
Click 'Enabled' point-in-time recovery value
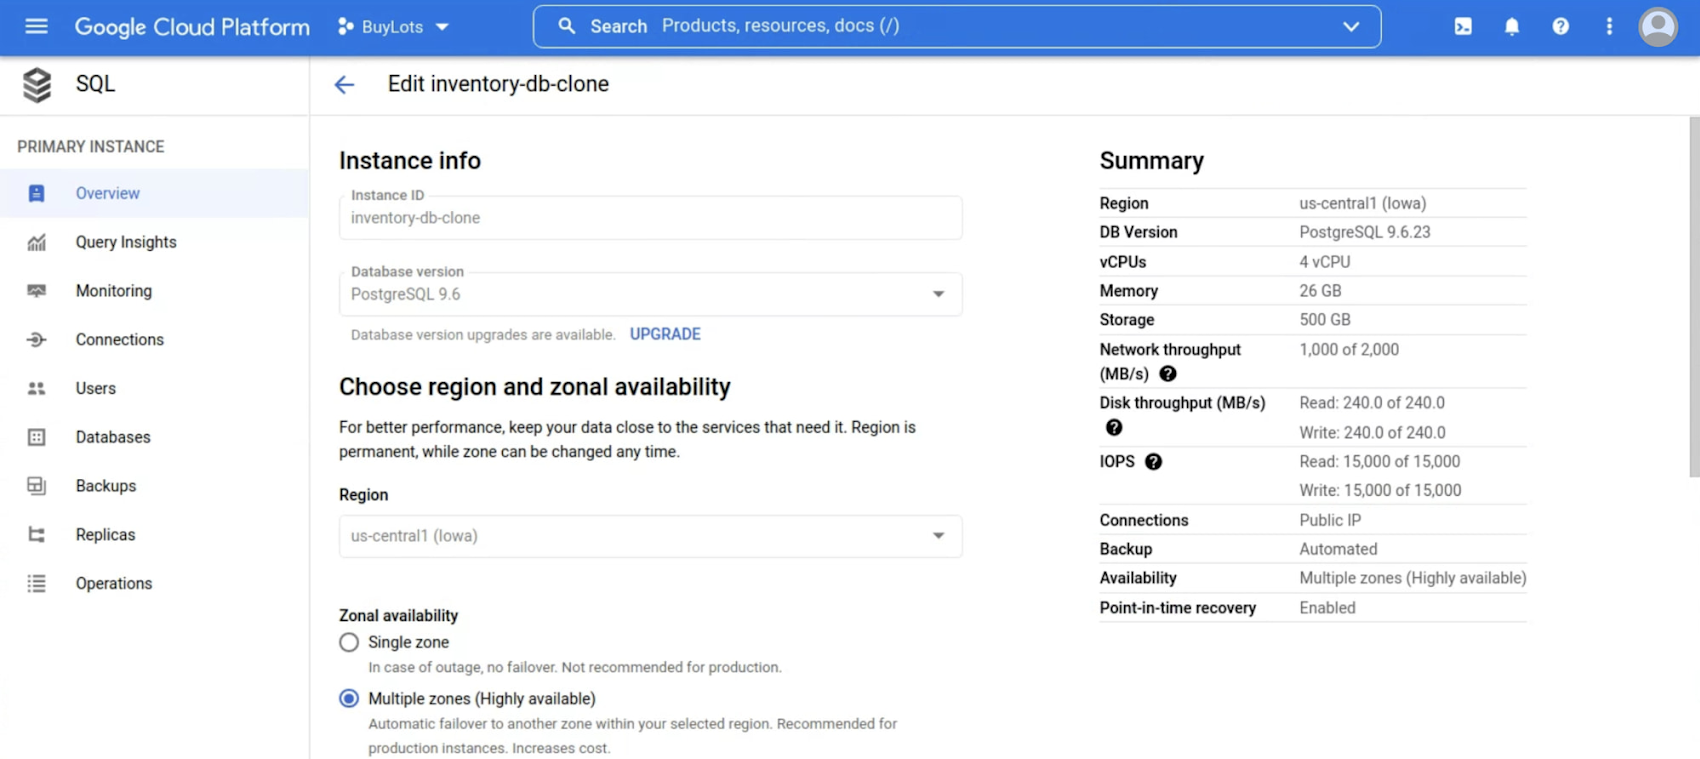(x=1327, y=608)
